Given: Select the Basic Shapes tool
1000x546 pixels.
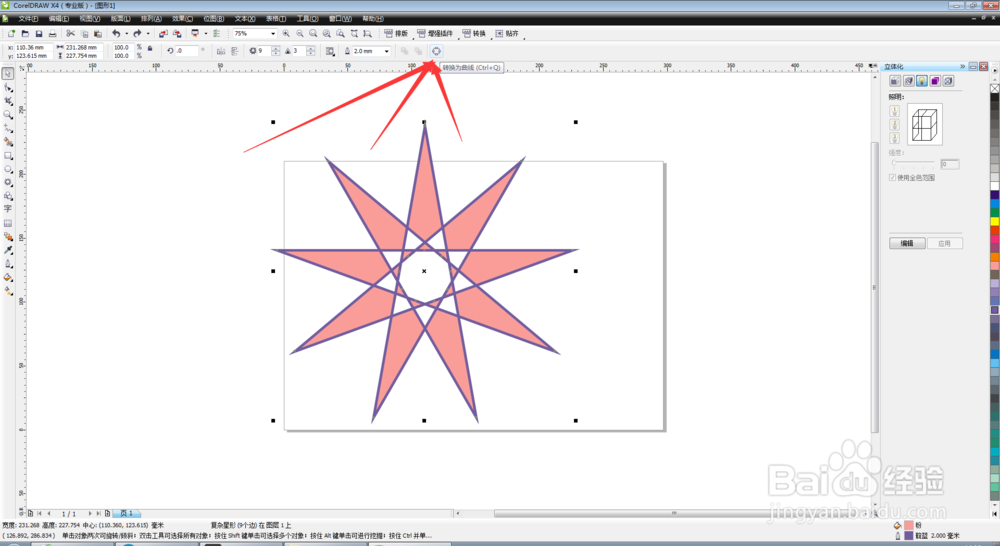Looking at the screenshot, I should coord(8,196).
